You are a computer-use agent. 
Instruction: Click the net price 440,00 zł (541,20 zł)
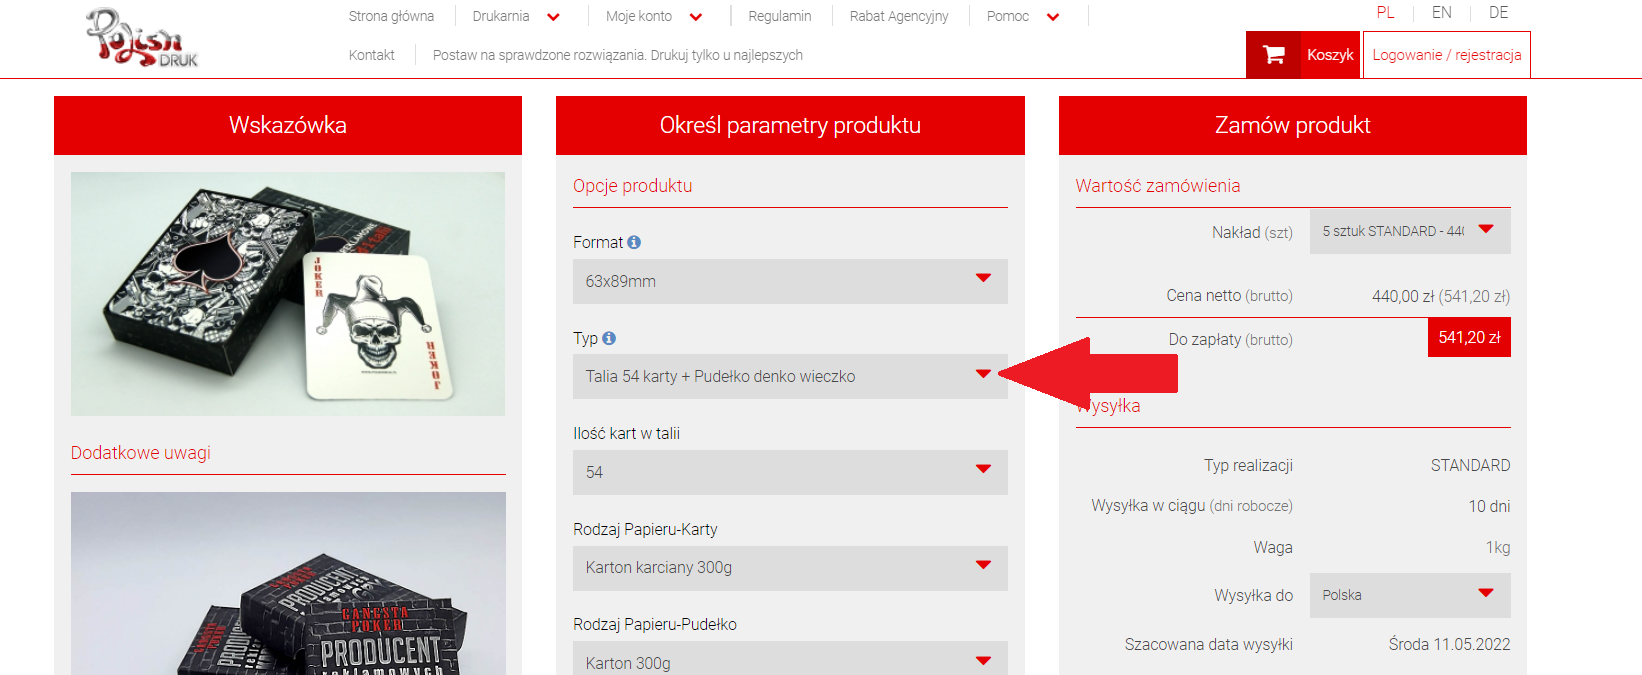[x=1441, y=296]
